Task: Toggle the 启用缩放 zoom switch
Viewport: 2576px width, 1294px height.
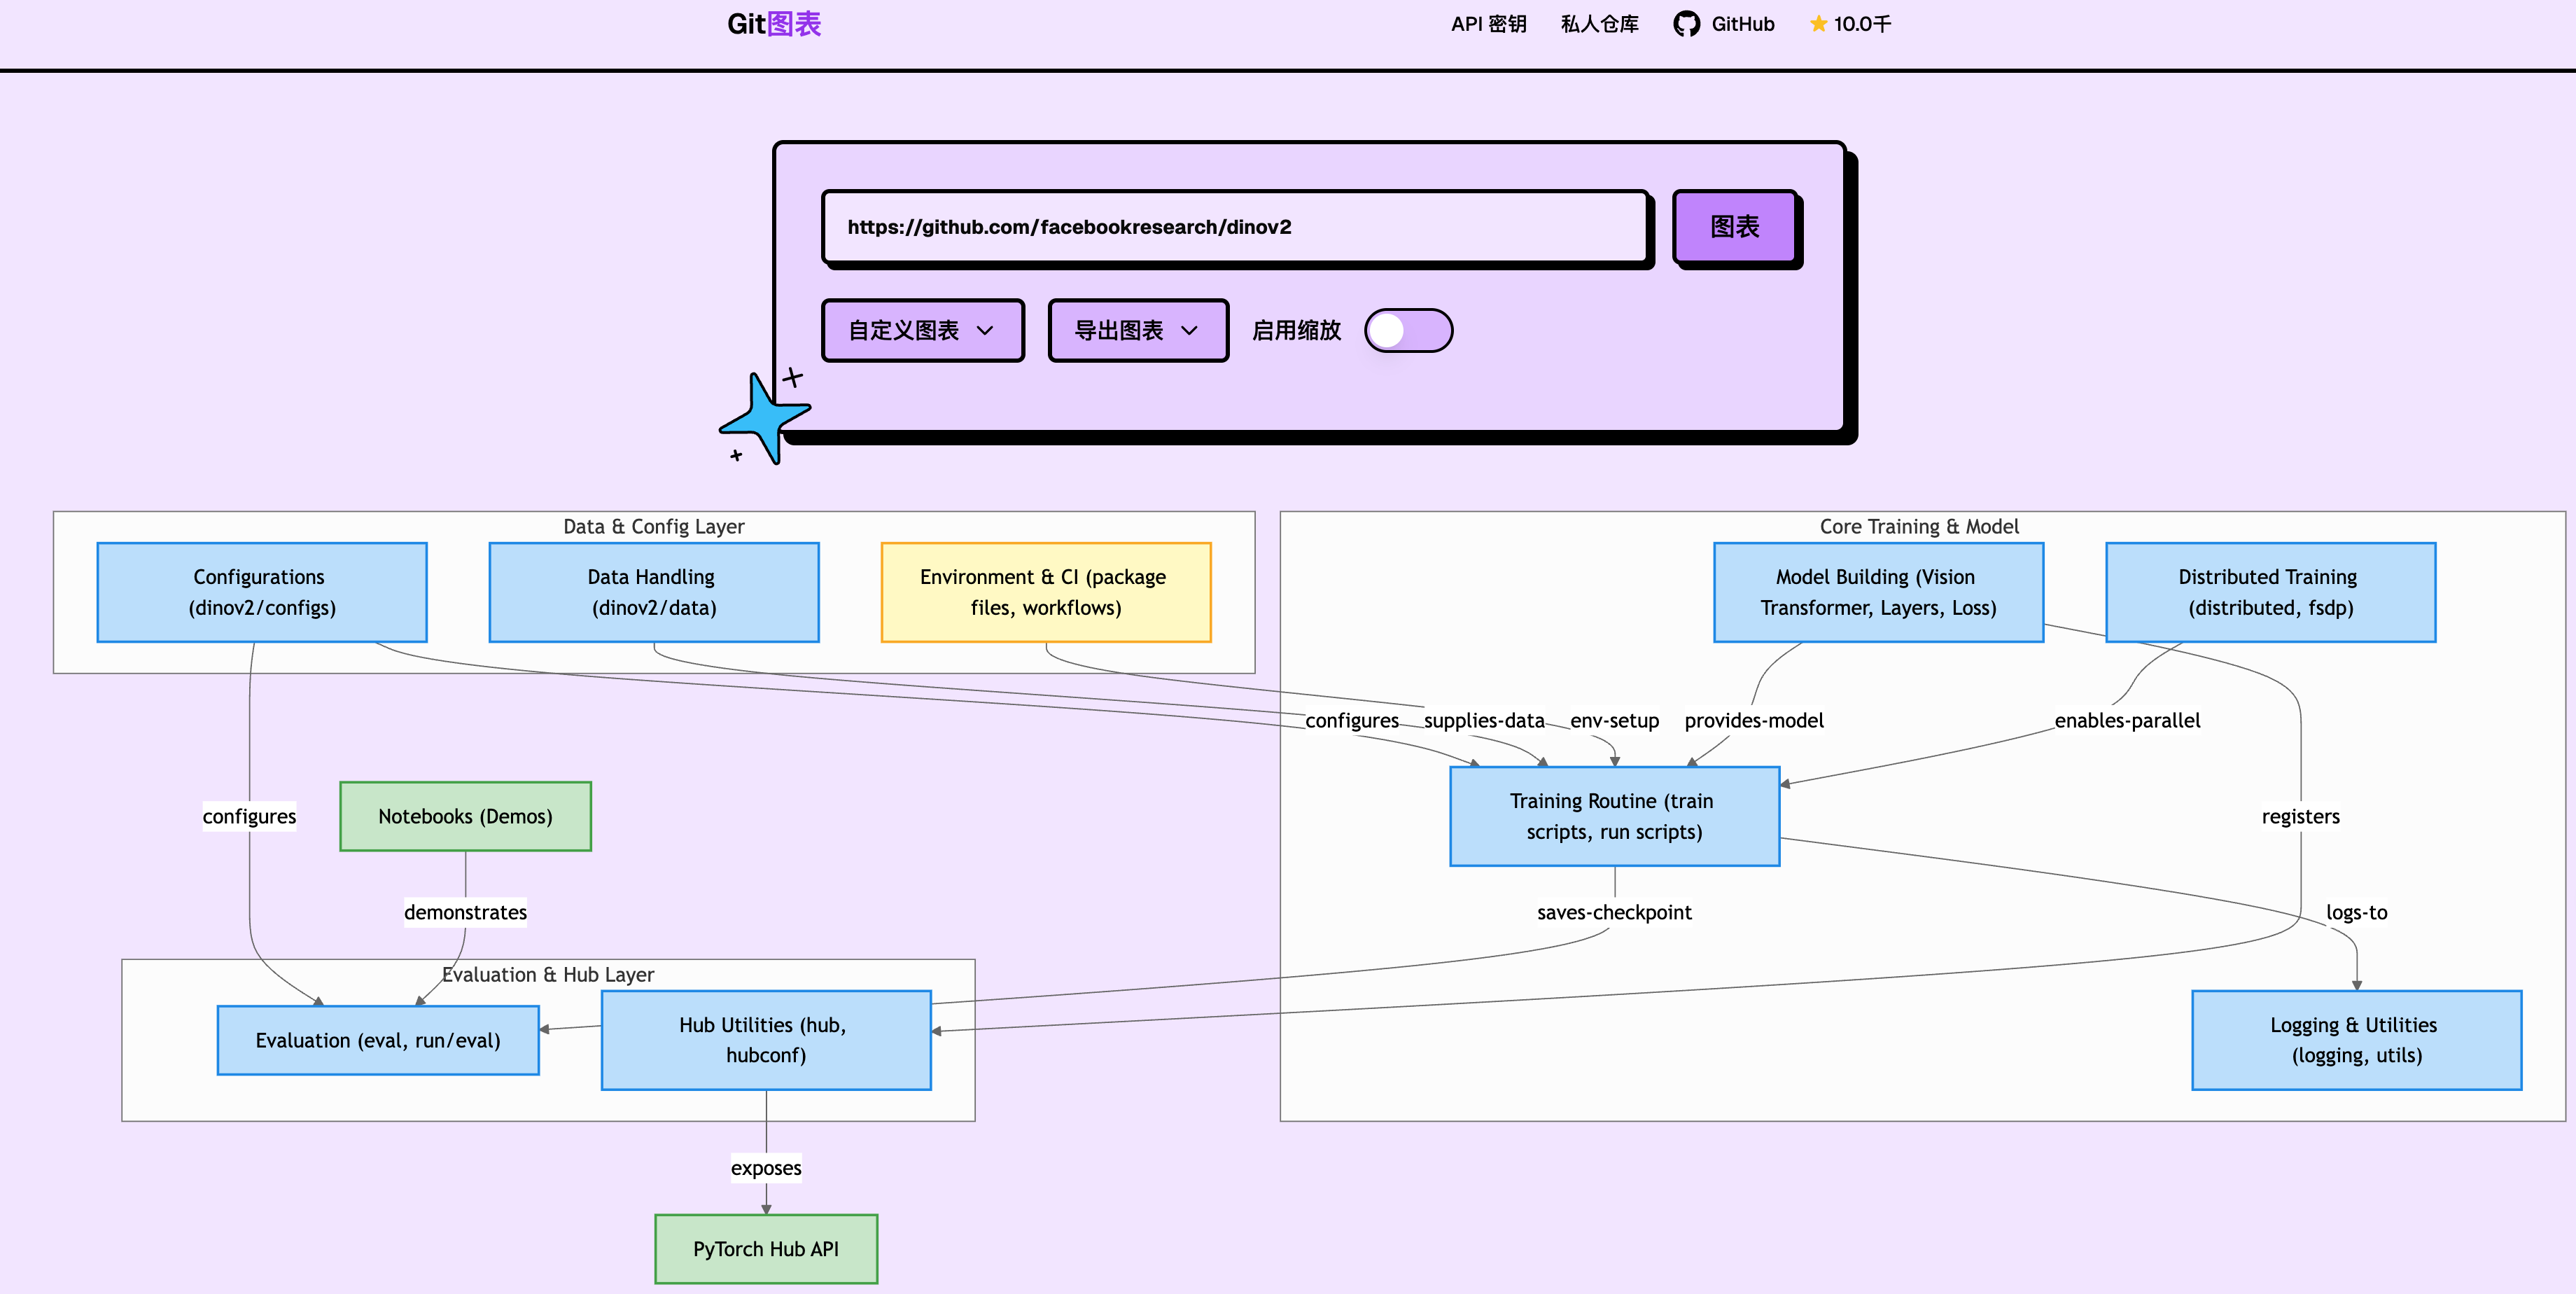Action: pos(1408,330)
